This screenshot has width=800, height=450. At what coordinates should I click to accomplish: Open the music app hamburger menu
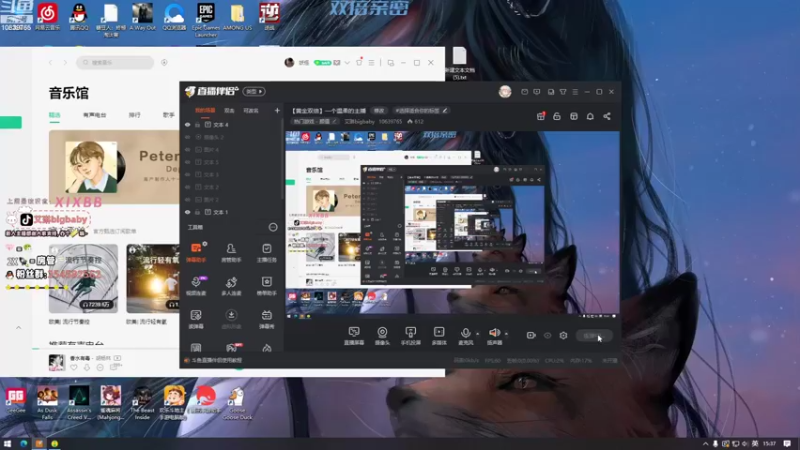click(x=371, y=62)
